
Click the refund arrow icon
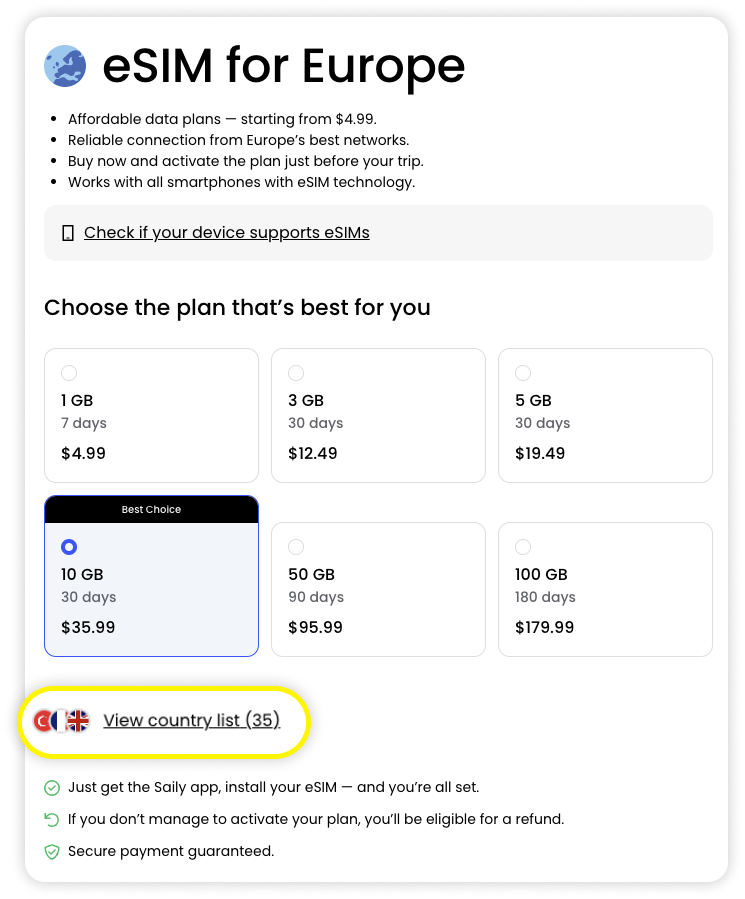[52, 820]
